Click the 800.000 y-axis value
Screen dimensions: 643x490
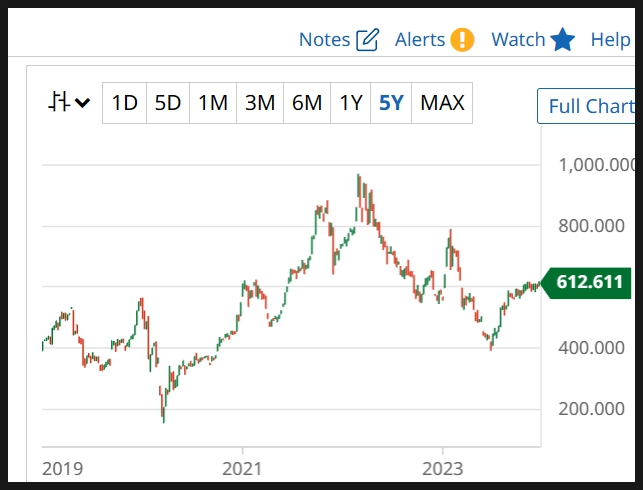pyautogui.click(x=591, y=226)
